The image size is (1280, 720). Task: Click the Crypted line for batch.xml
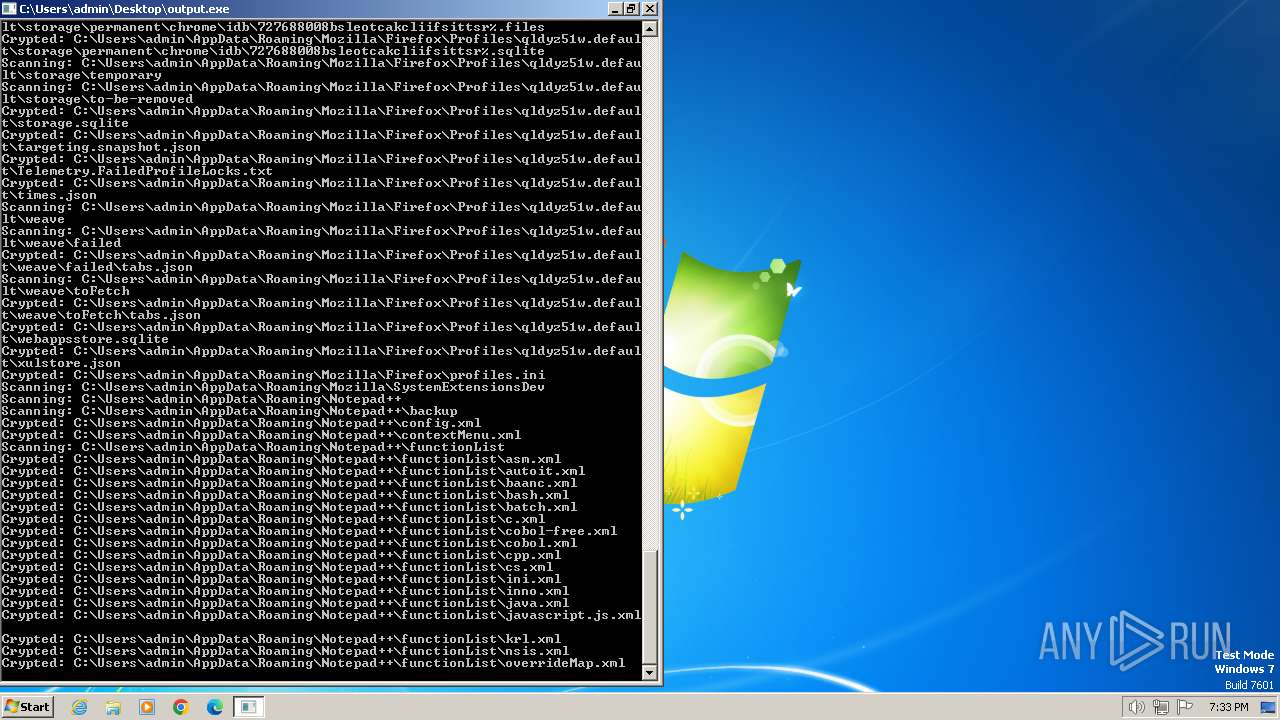tap(289, 507)
